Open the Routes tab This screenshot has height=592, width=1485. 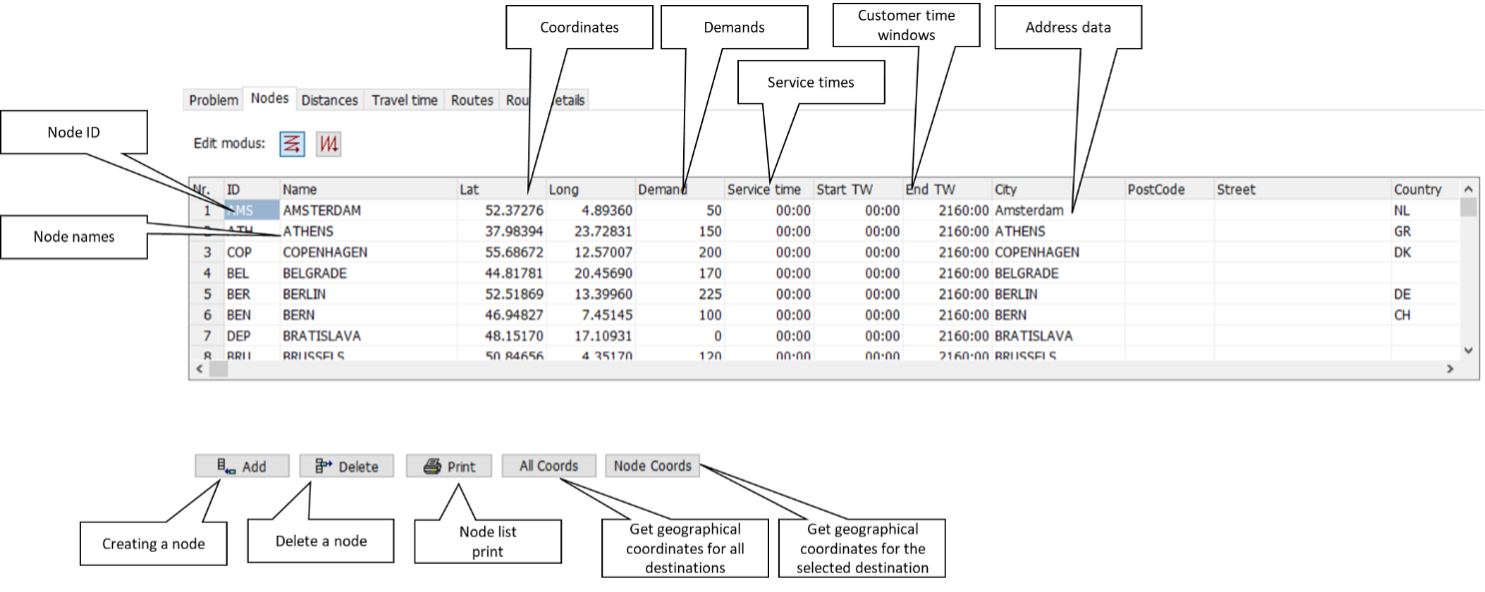pos(472,100)
